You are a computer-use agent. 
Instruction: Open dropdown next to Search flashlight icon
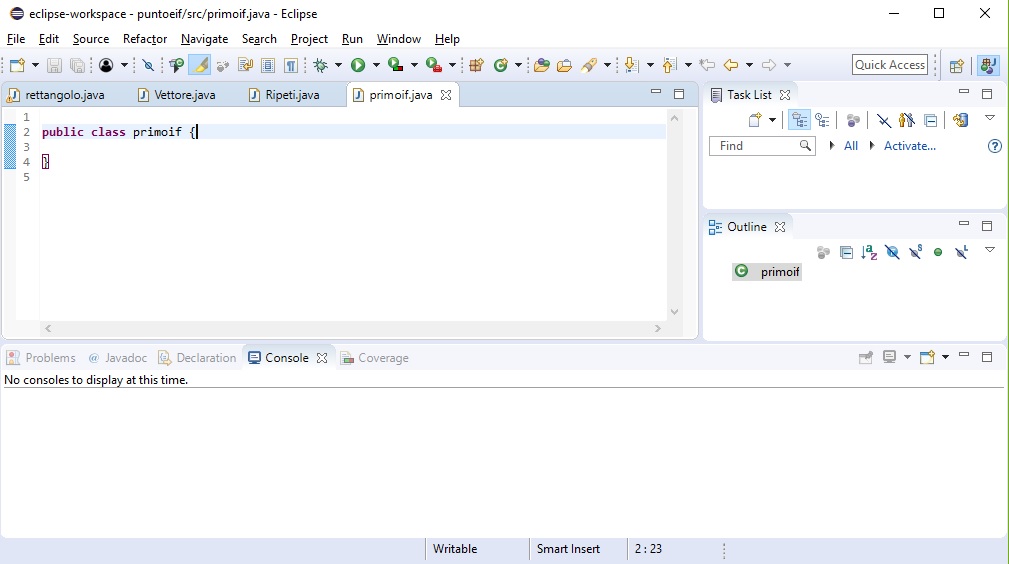point(607,65)
